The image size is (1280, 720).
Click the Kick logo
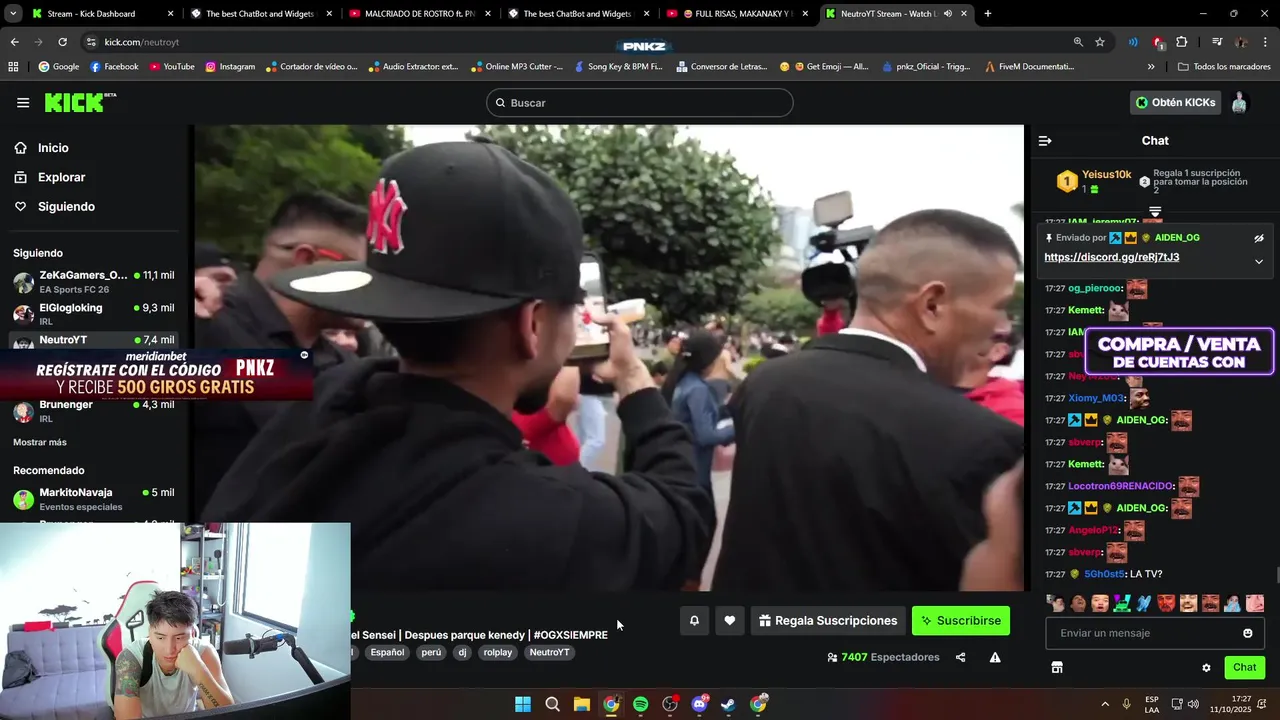coord(80,103)
